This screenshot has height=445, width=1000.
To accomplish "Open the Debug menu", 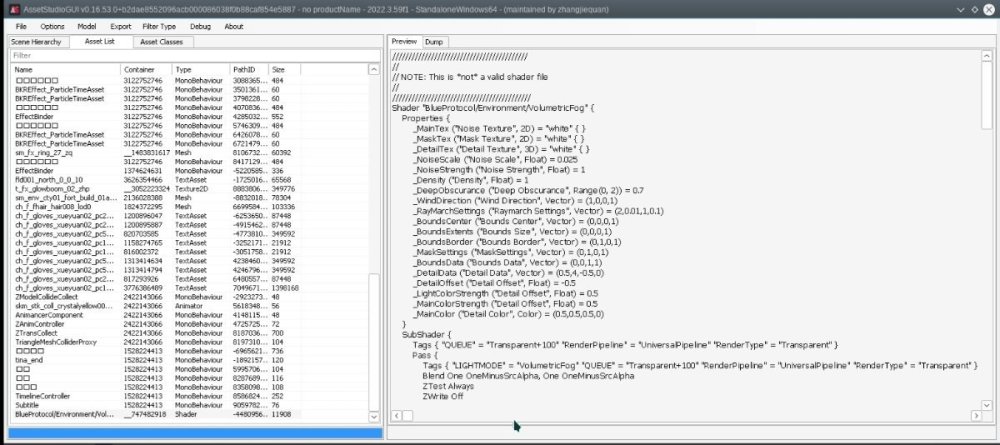I will [x=199, y=26].
